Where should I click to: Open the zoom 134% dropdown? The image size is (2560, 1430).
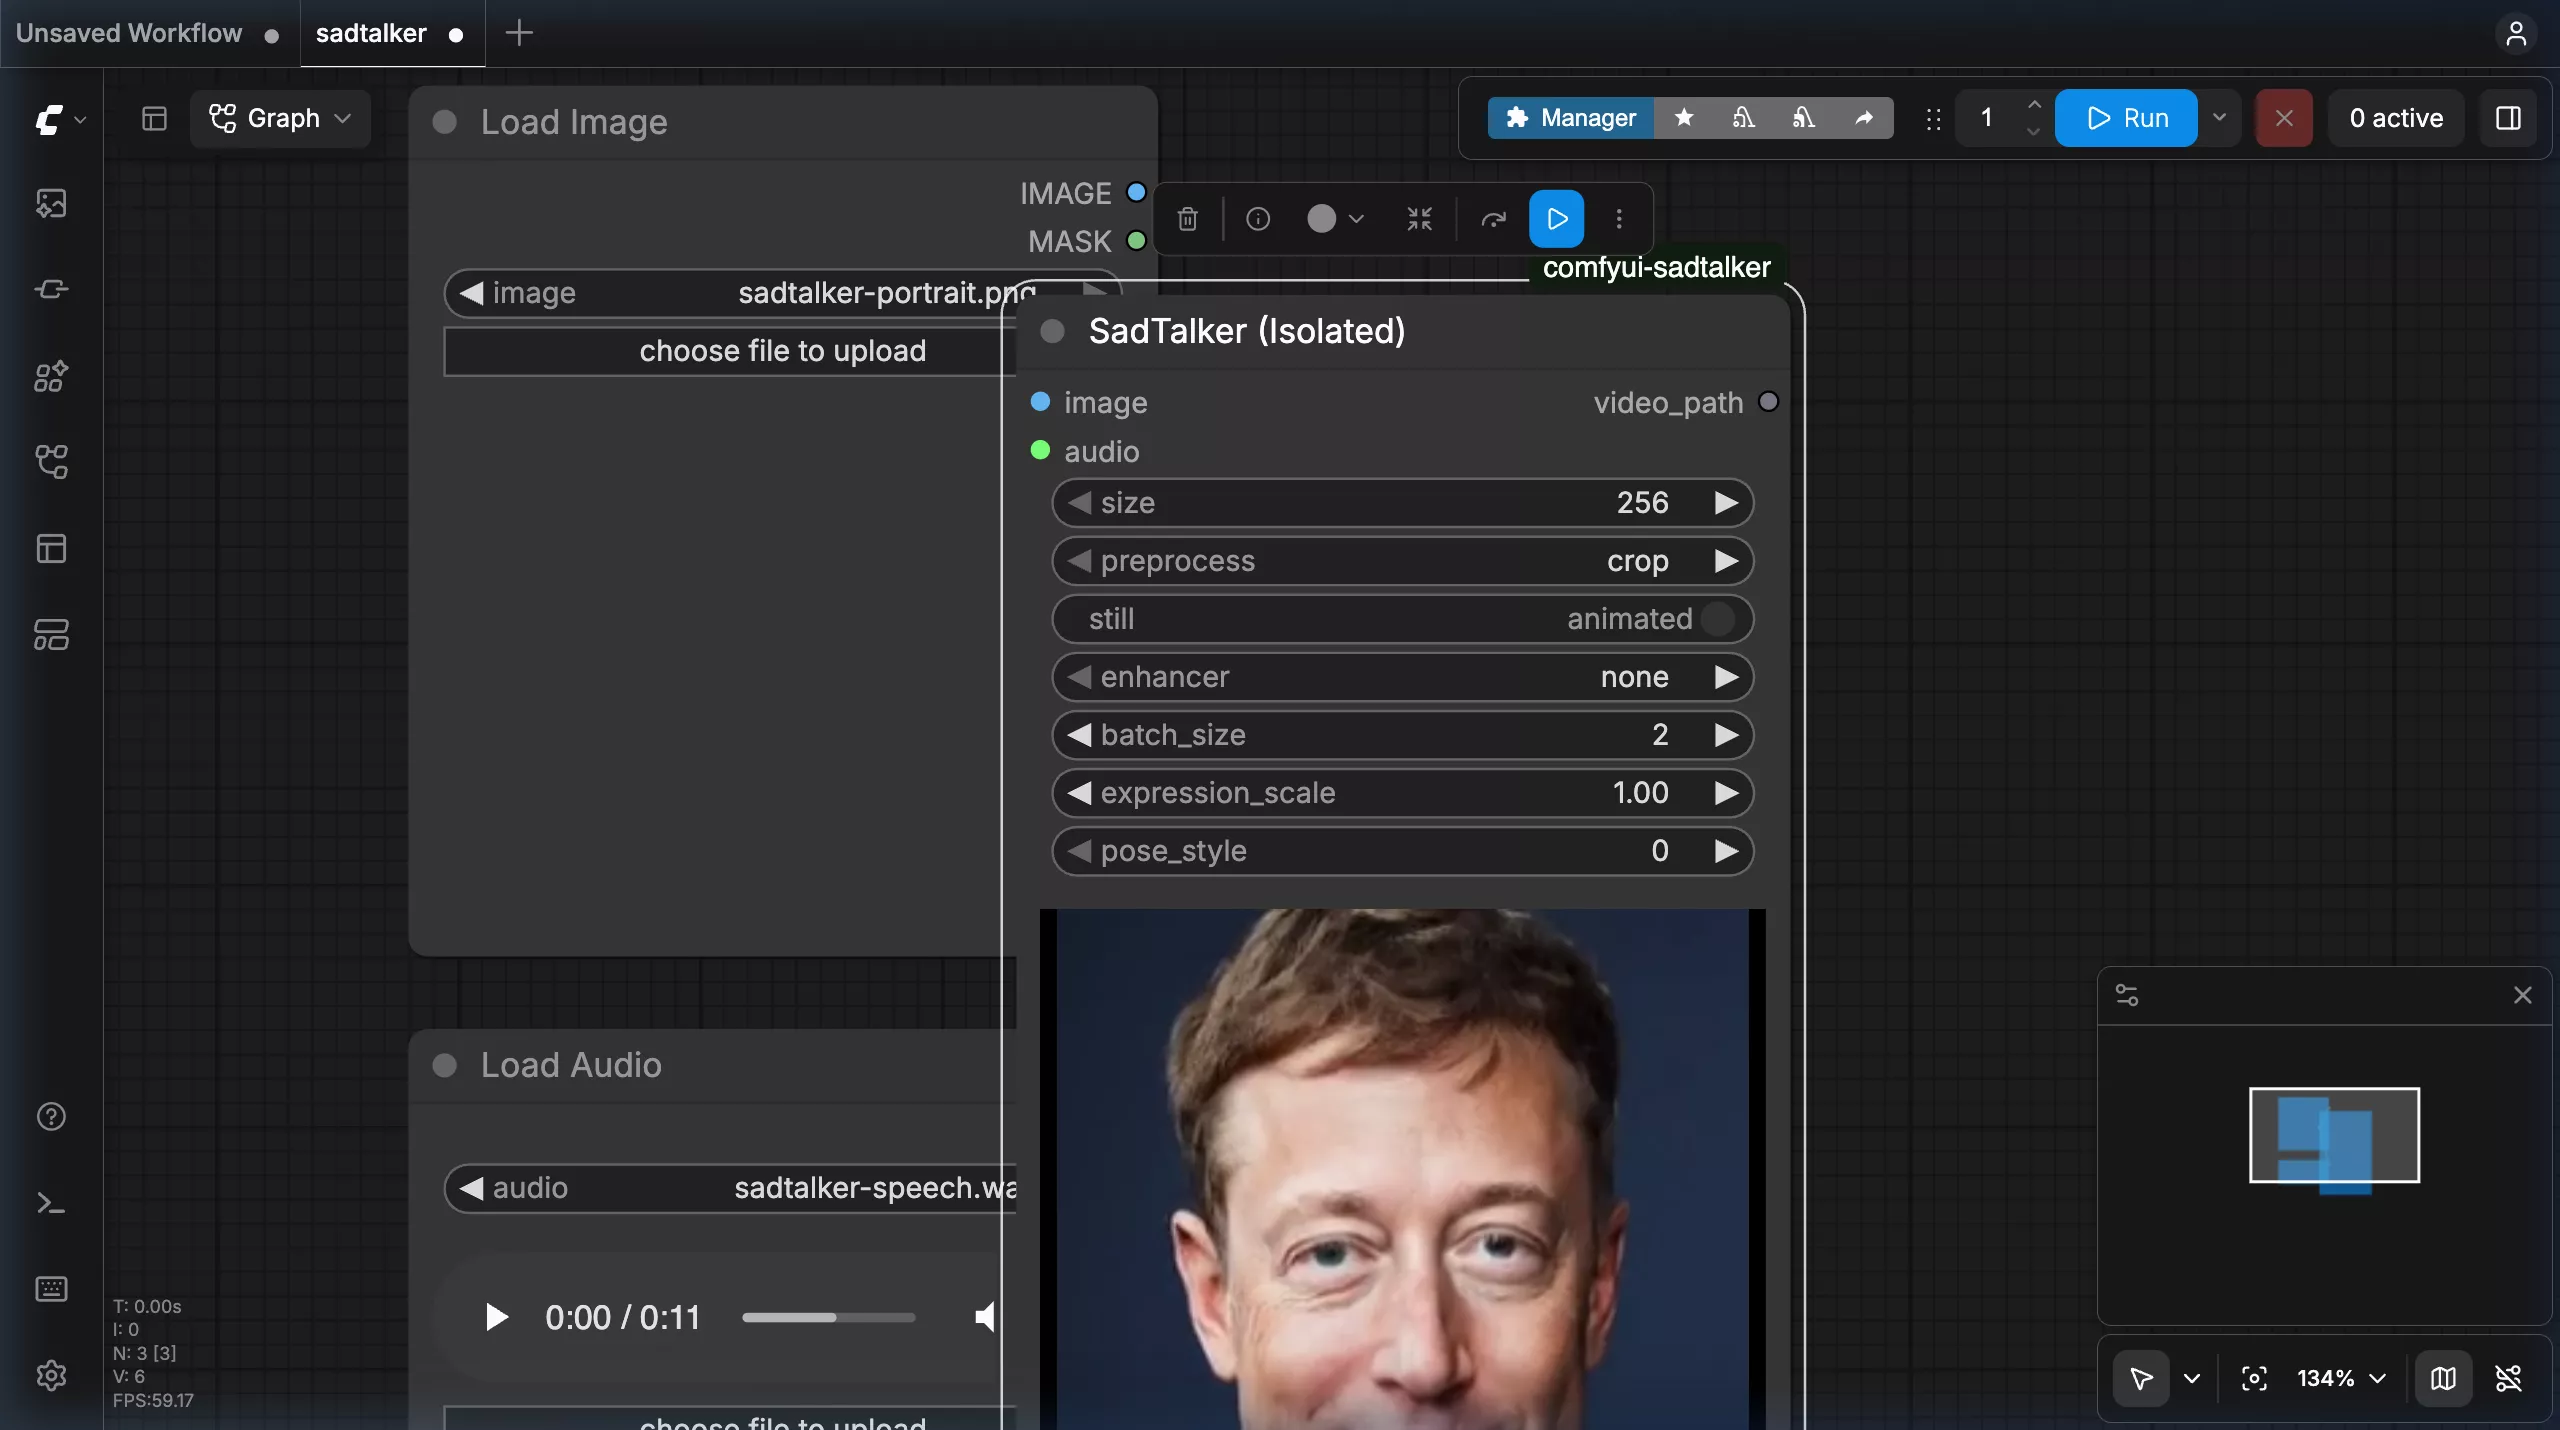(2341, 1378)
